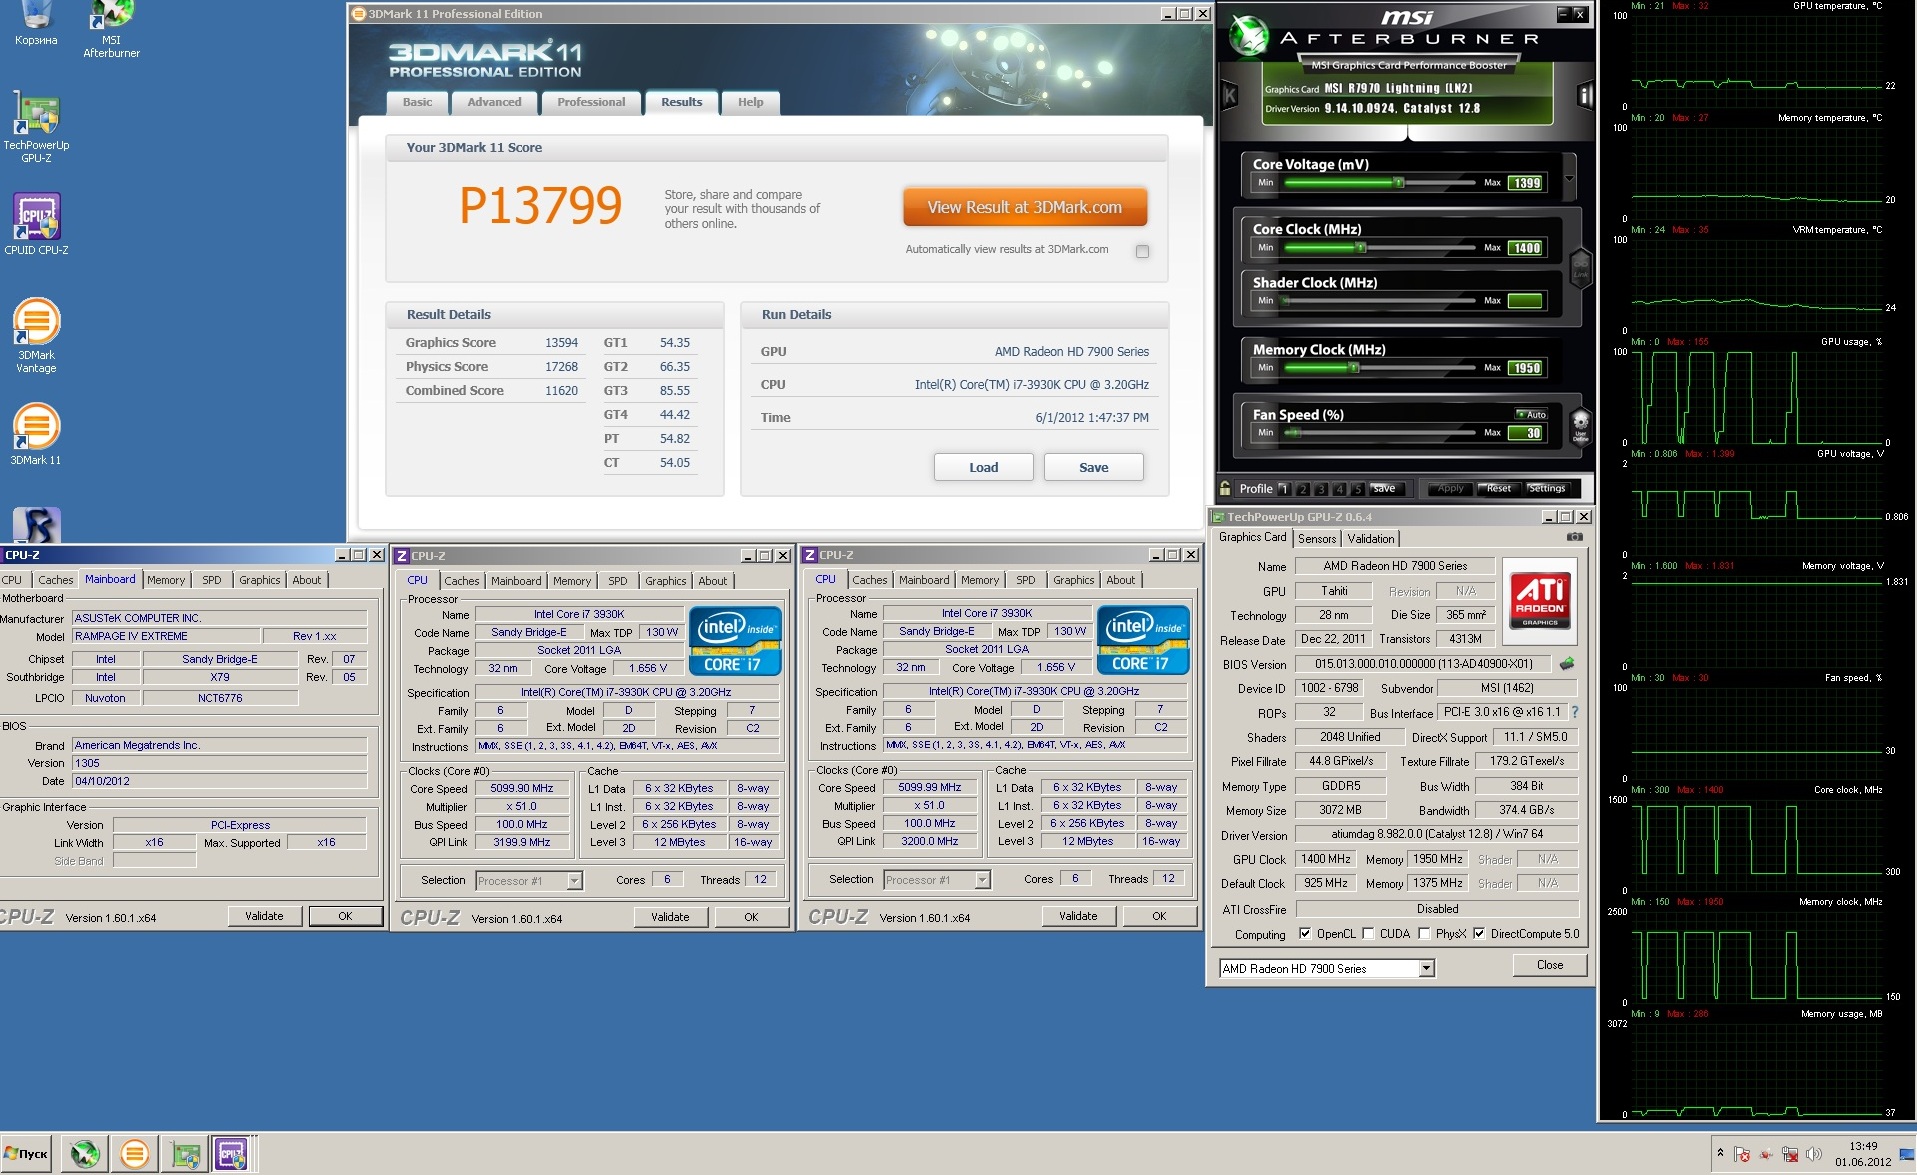The width and height of the screenshot is (1917, 1175).
Task: Uncheck the DirectCompute 5.0 checkbox in GPU-Z
Action: point(1479,933)
